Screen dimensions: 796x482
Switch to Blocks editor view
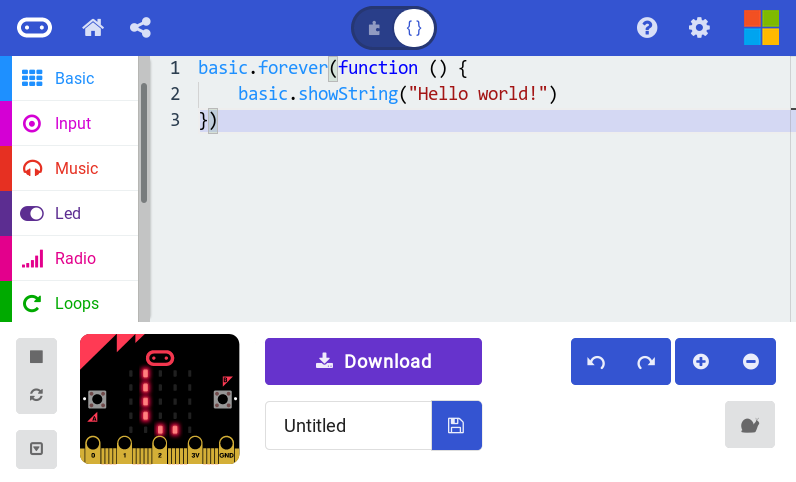[374, 28]
